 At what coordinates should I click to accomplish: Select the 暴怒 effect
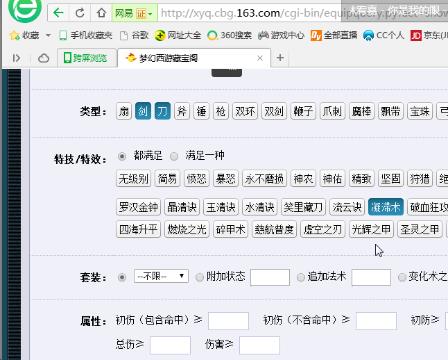[226, 179]
